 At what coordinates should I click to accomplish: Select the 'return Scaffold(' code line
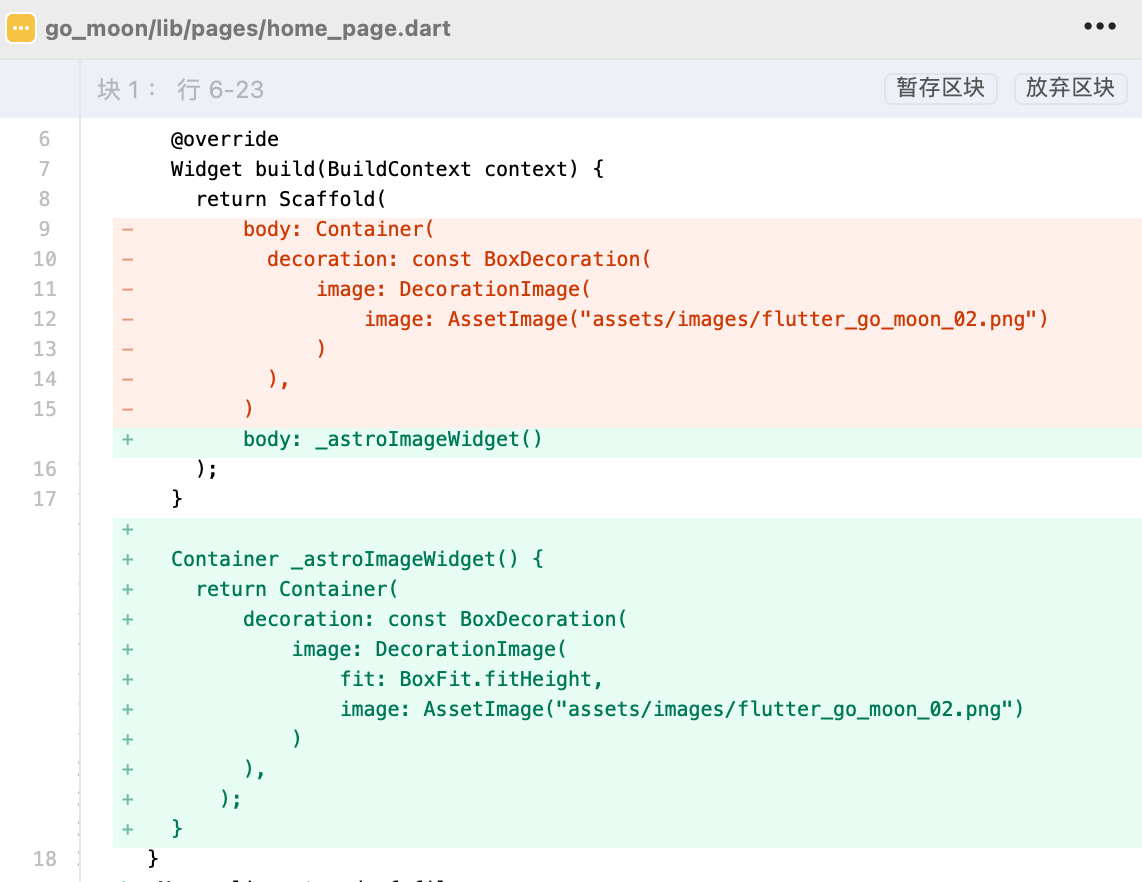click(x=290, y=199)
